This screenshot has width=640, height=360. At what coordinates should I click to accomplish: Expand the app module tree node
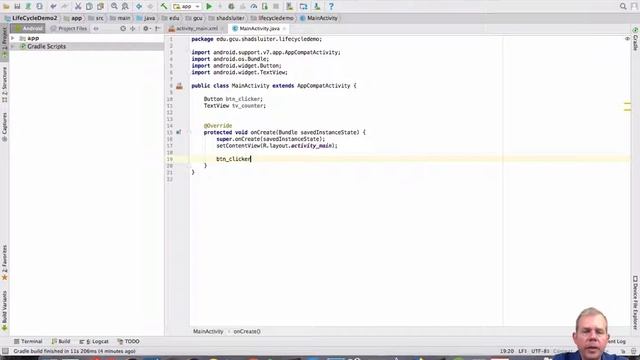coord(13,38)
